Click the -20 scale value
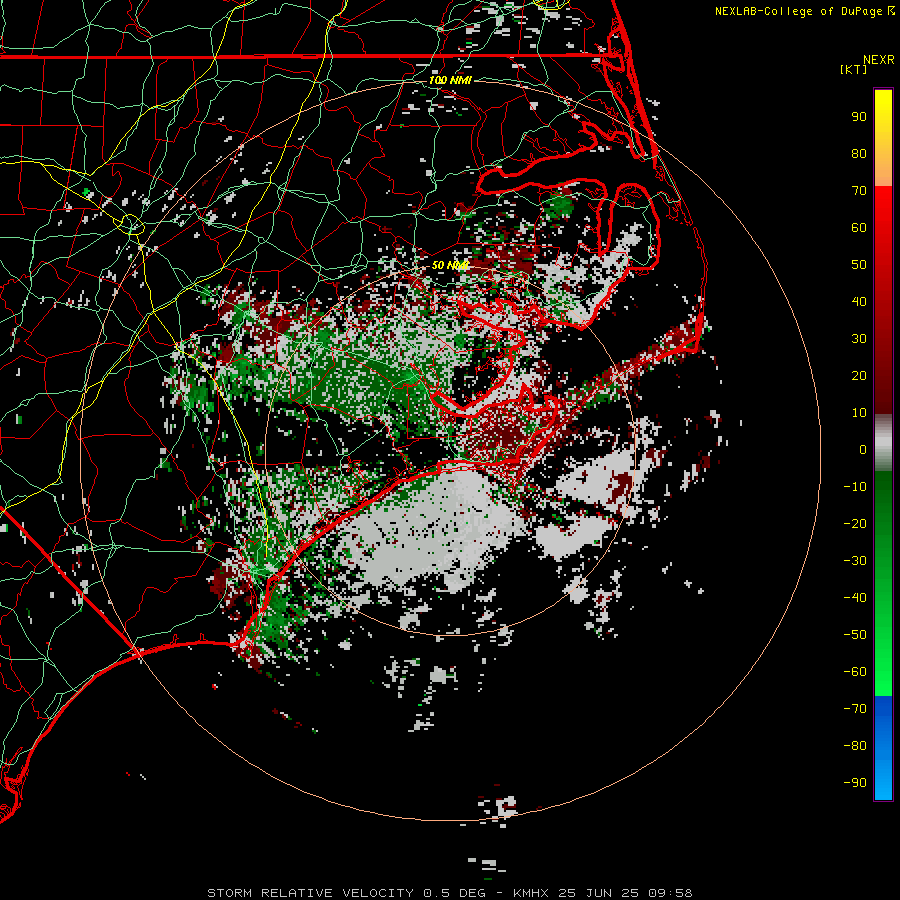The width and height of the screenshot is (900, 900). point(855,524)
